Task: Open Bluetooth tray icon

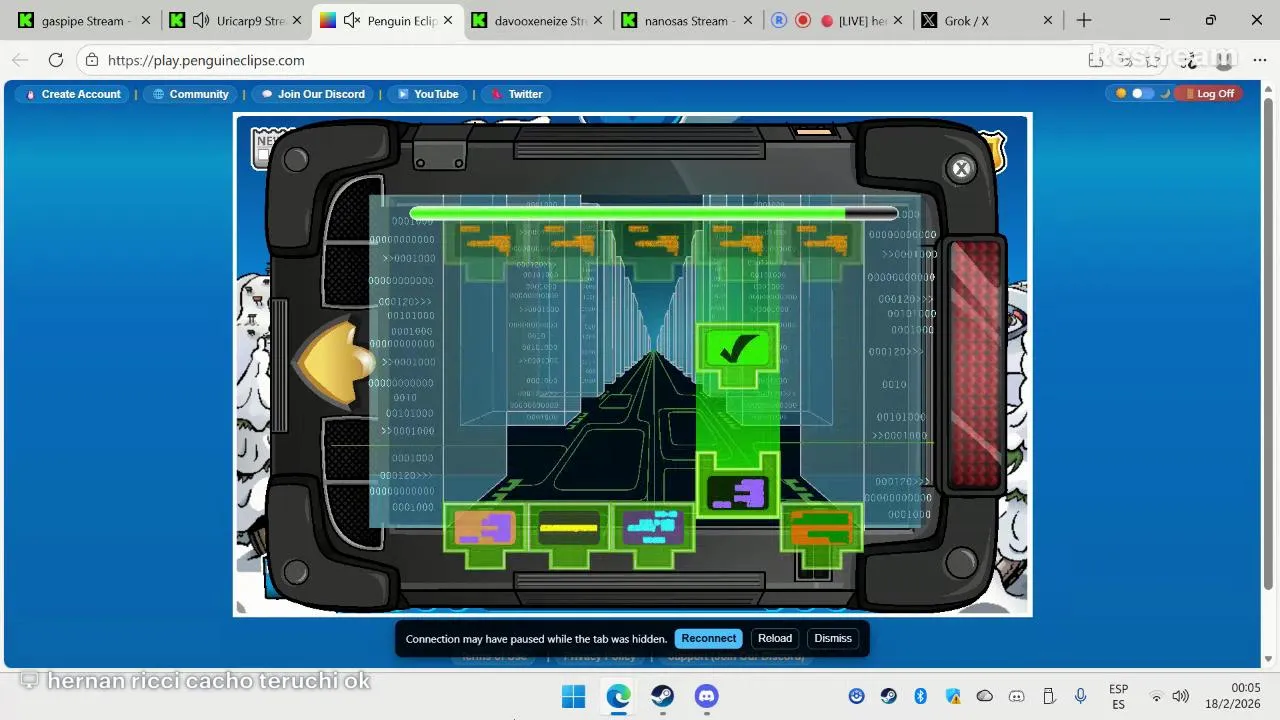Action: click(x=921, y=696)
